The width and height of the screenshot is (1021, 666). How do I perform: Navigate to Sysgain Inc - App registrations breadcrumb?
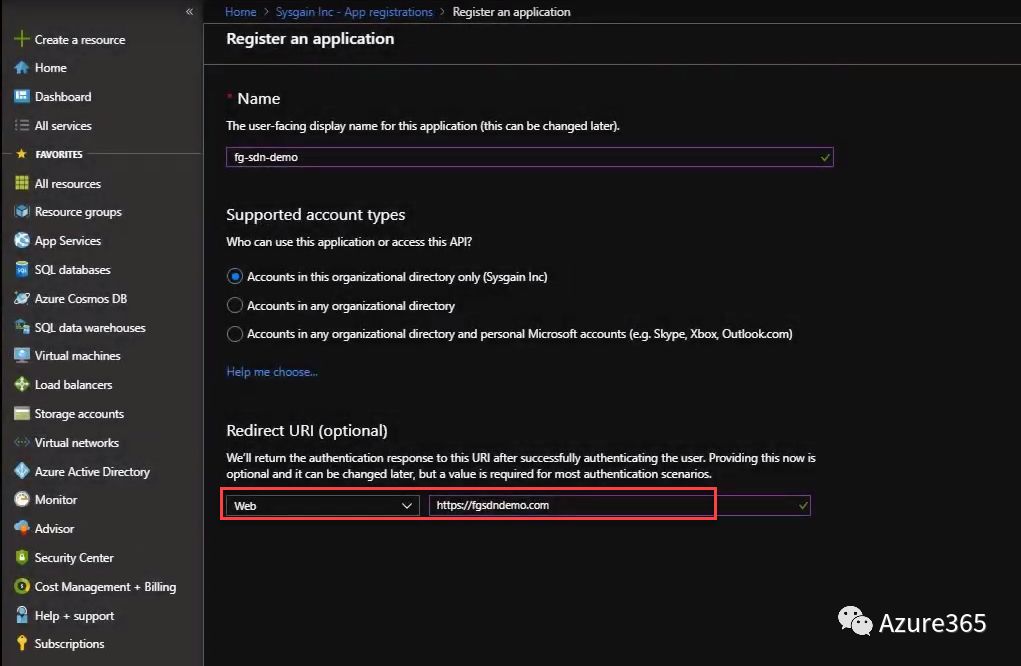pyautogui.click(x=354, y=12)
